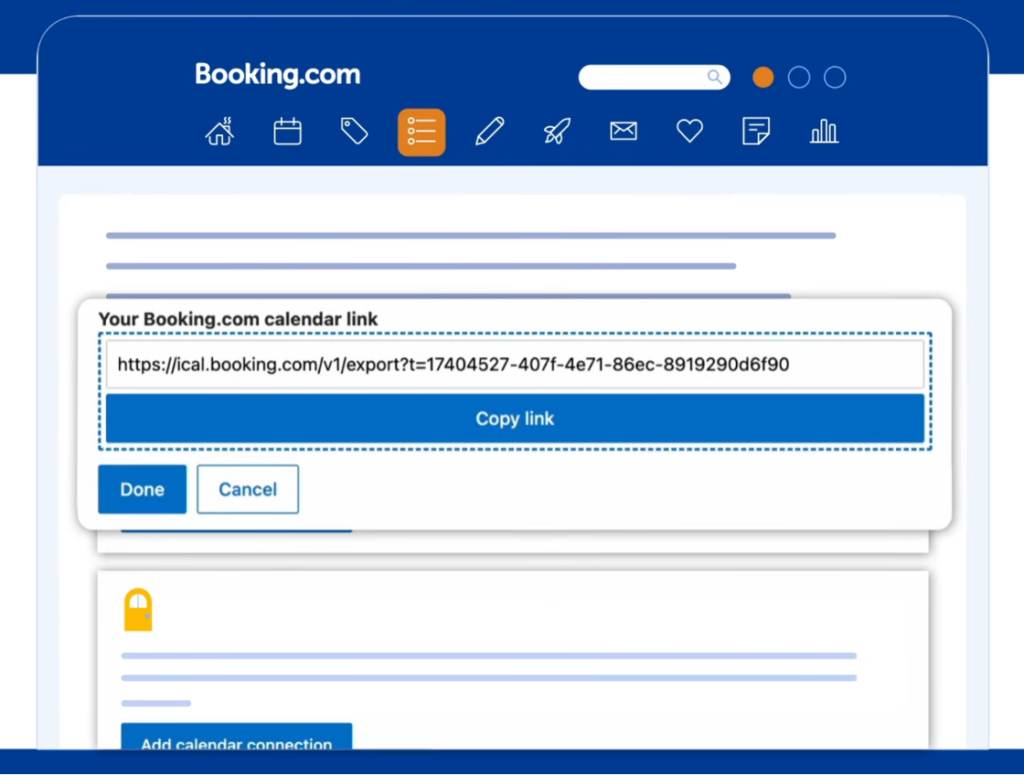This screenshot has height=775, width=1024.
Task: Click the yellow door icon
Action: pyautogui.click(x=138, y=610)
